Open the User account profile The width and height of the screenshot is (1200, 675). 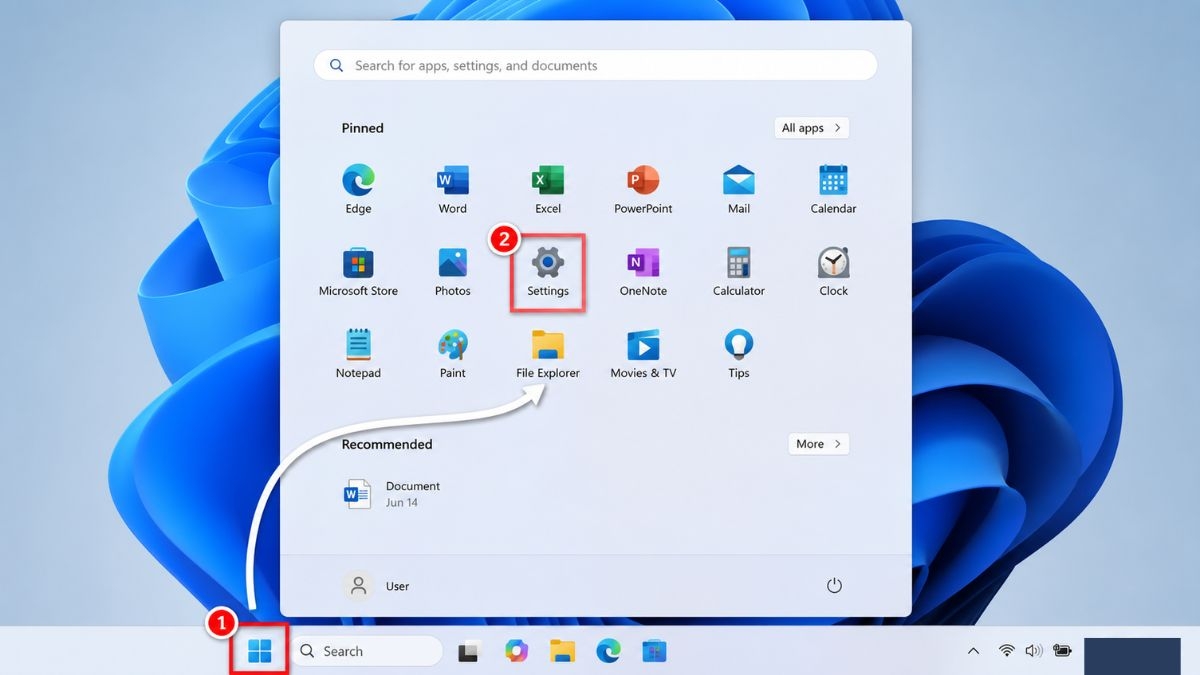(377, 586)
